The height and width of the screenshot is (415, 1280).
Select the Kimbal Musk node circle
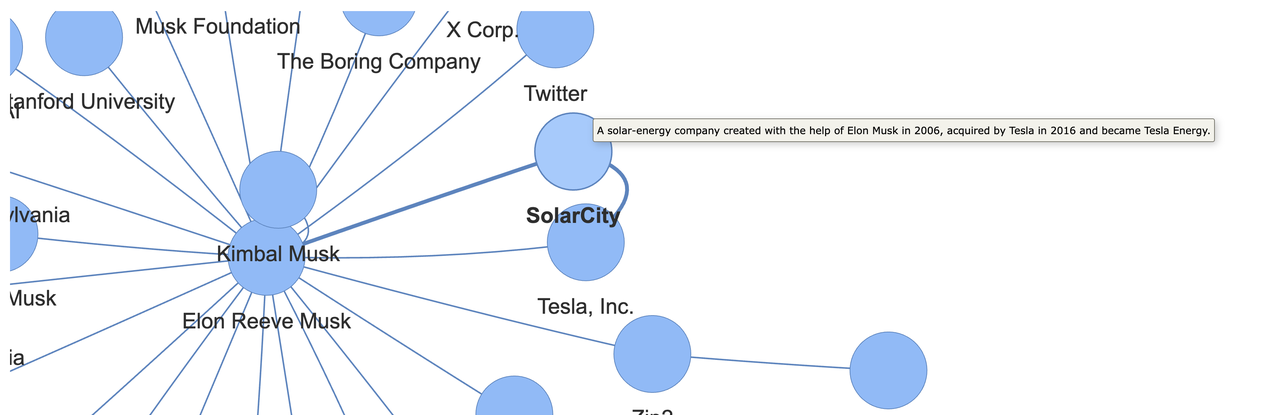pyautogui.click(x=278, y=190)
